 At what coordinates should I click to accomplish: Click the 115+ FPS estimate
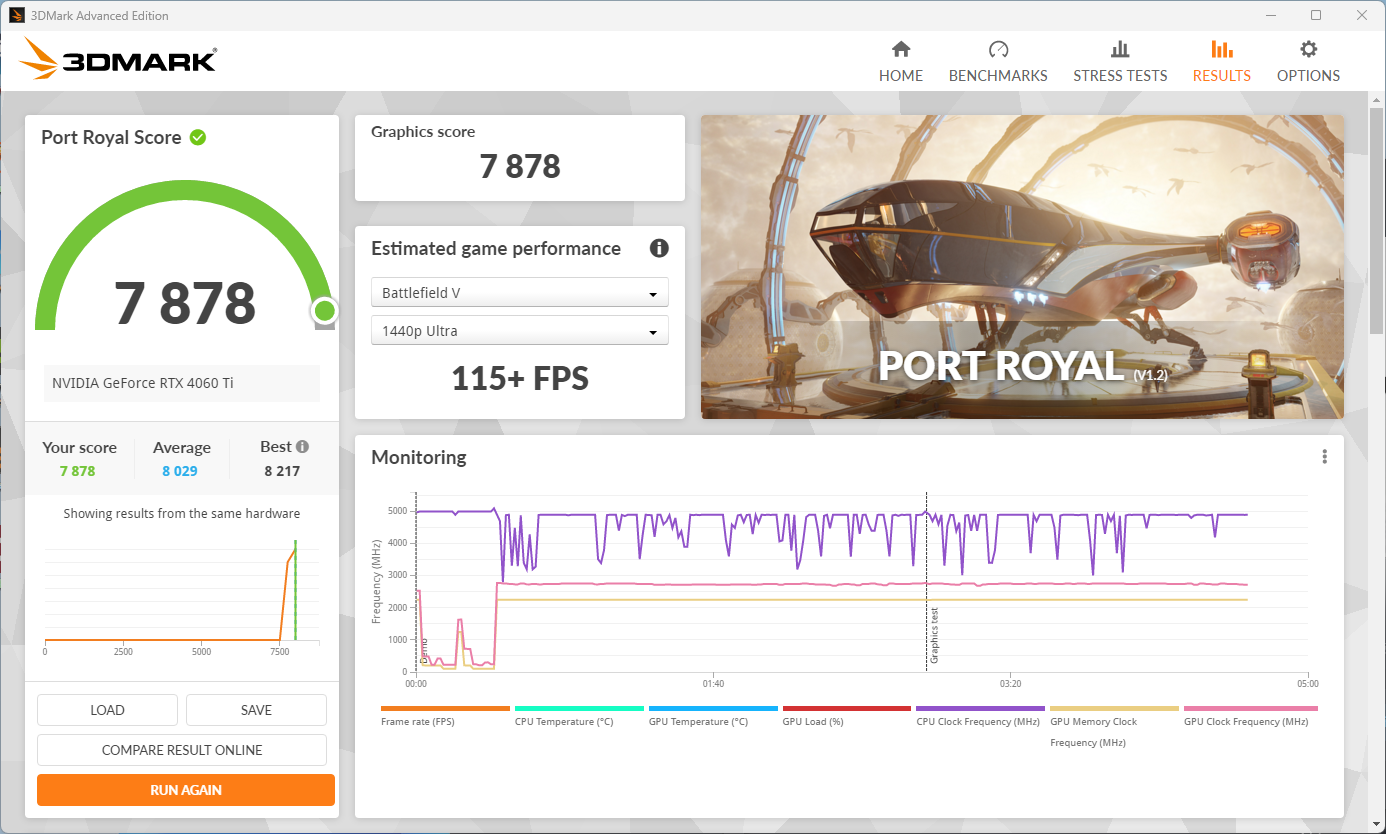point(520,378)
